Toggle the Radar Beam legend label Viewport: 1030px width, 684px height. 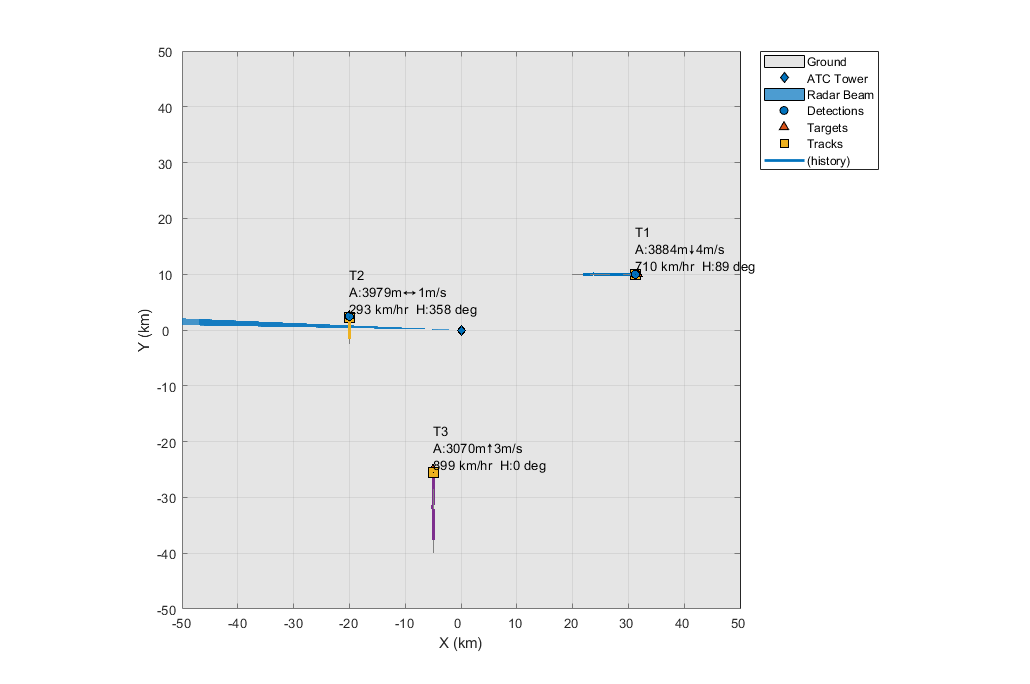coord(840,95)
